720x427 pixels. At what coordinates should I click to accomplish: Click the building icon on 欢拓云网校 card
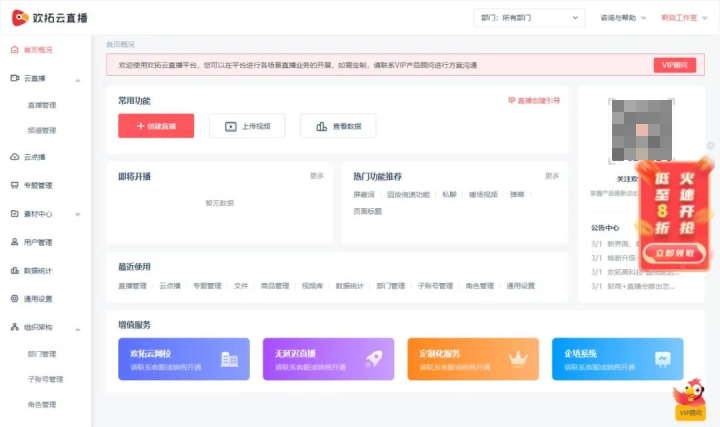click(x=229, y=359)
